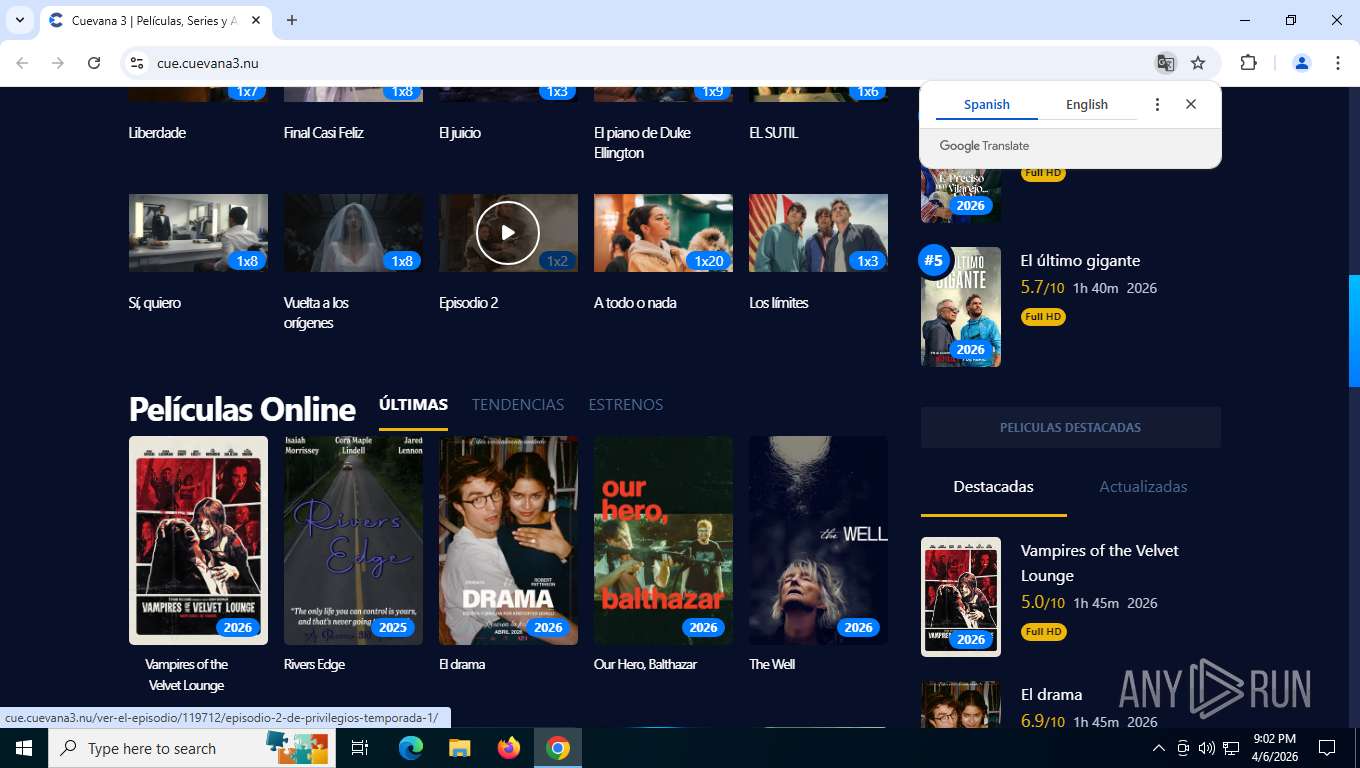Open the El drama movie poster
The height and width of the screenshot is (768, 1360).
pos(508,540)
